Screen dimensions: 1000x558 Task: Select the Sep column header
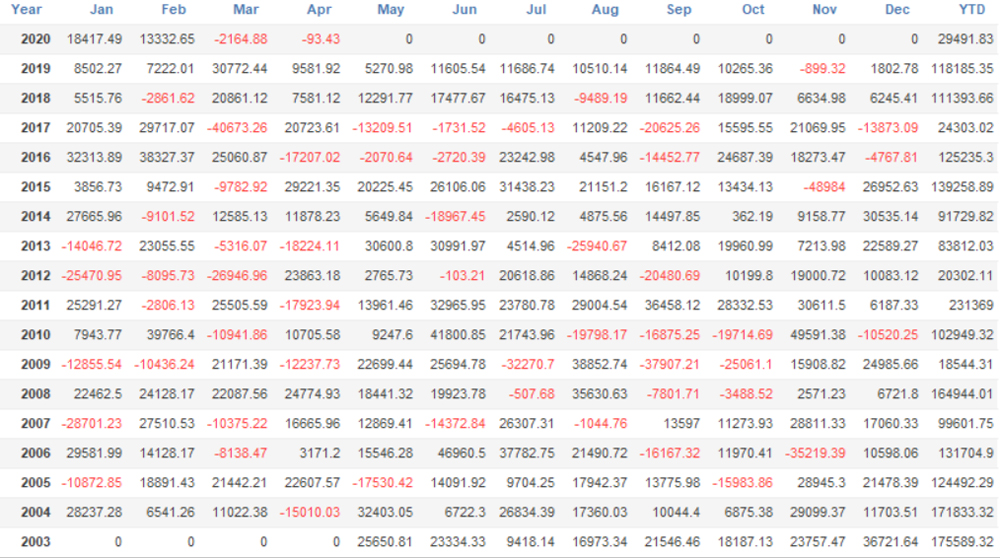coord(679,10)
